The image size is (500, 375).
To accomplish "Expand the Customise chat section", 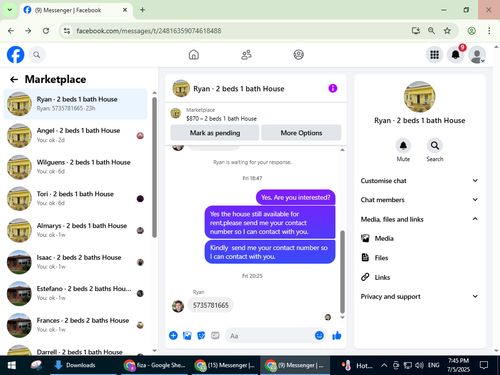I will 419,181.
